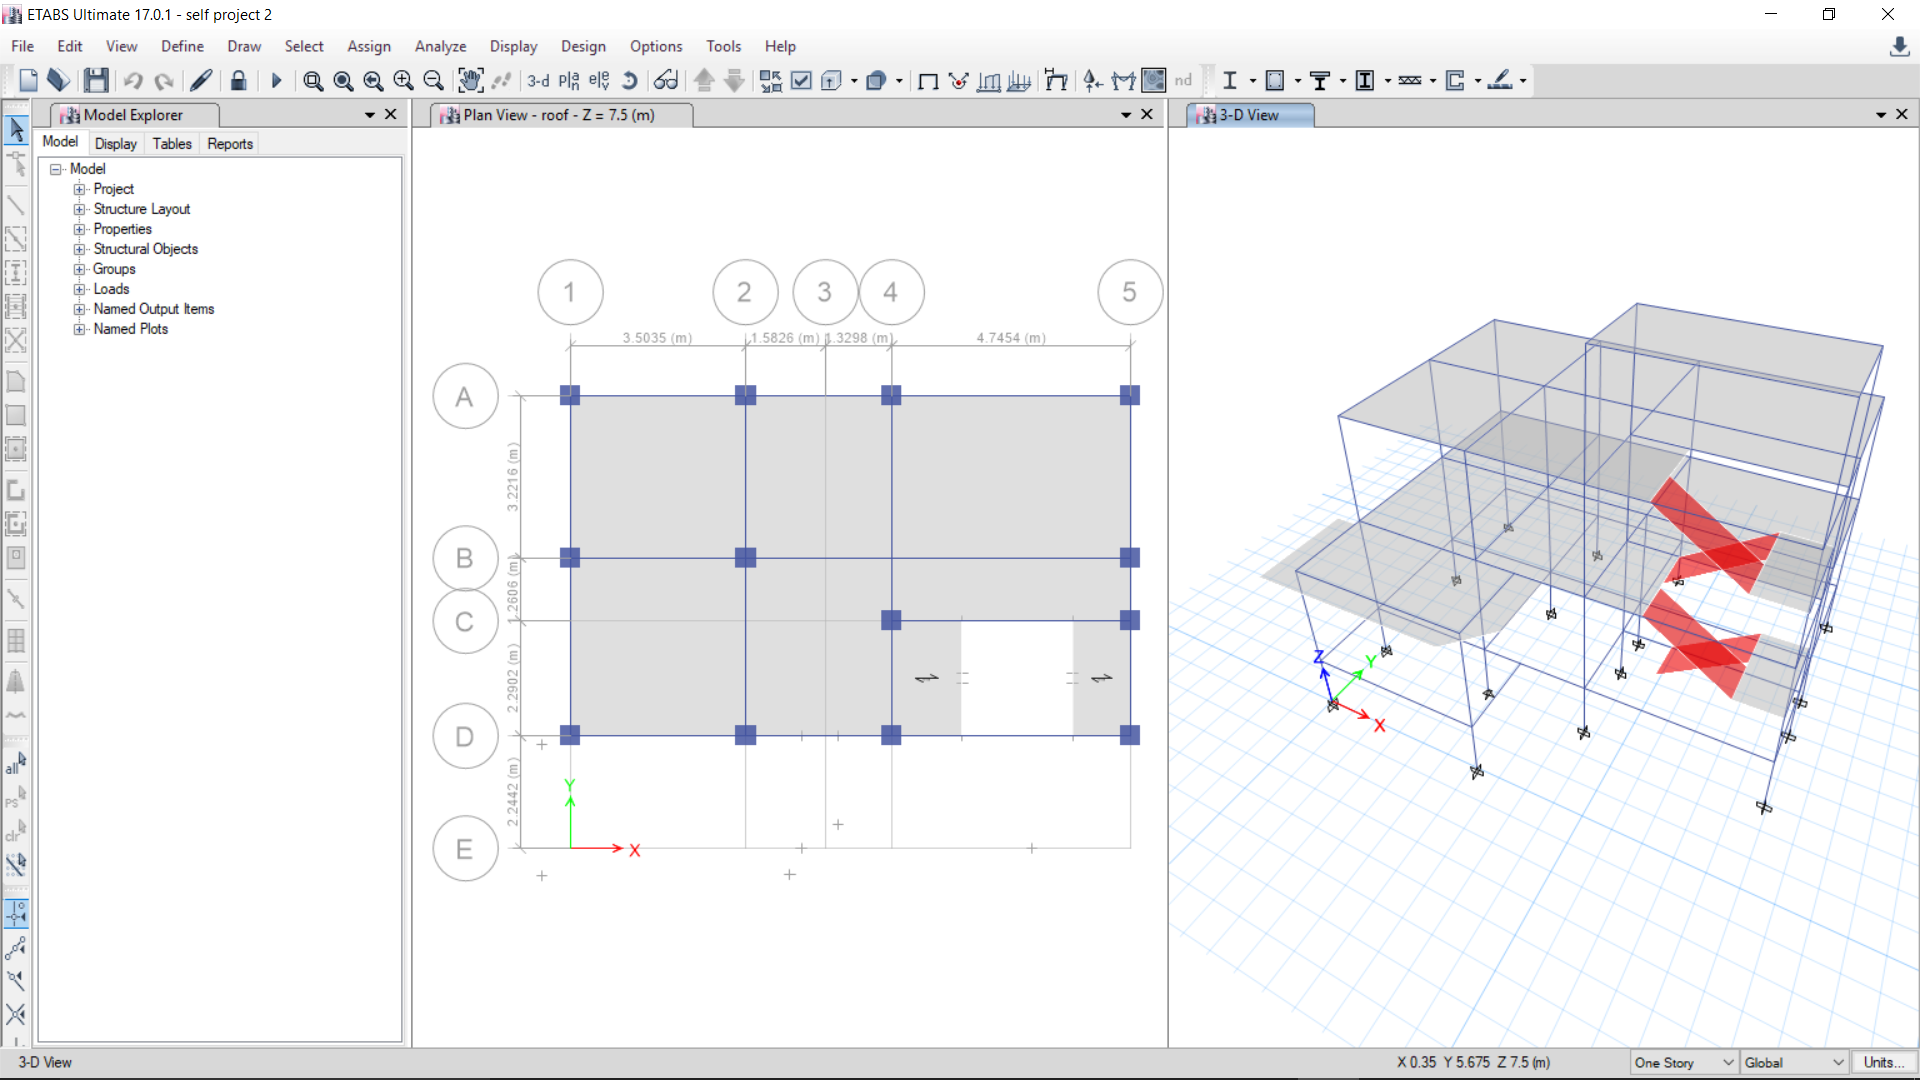Screen dimensions: 1920x1080
Task: Open Set Display Options checkmark icon
Action: click(801, 81)
